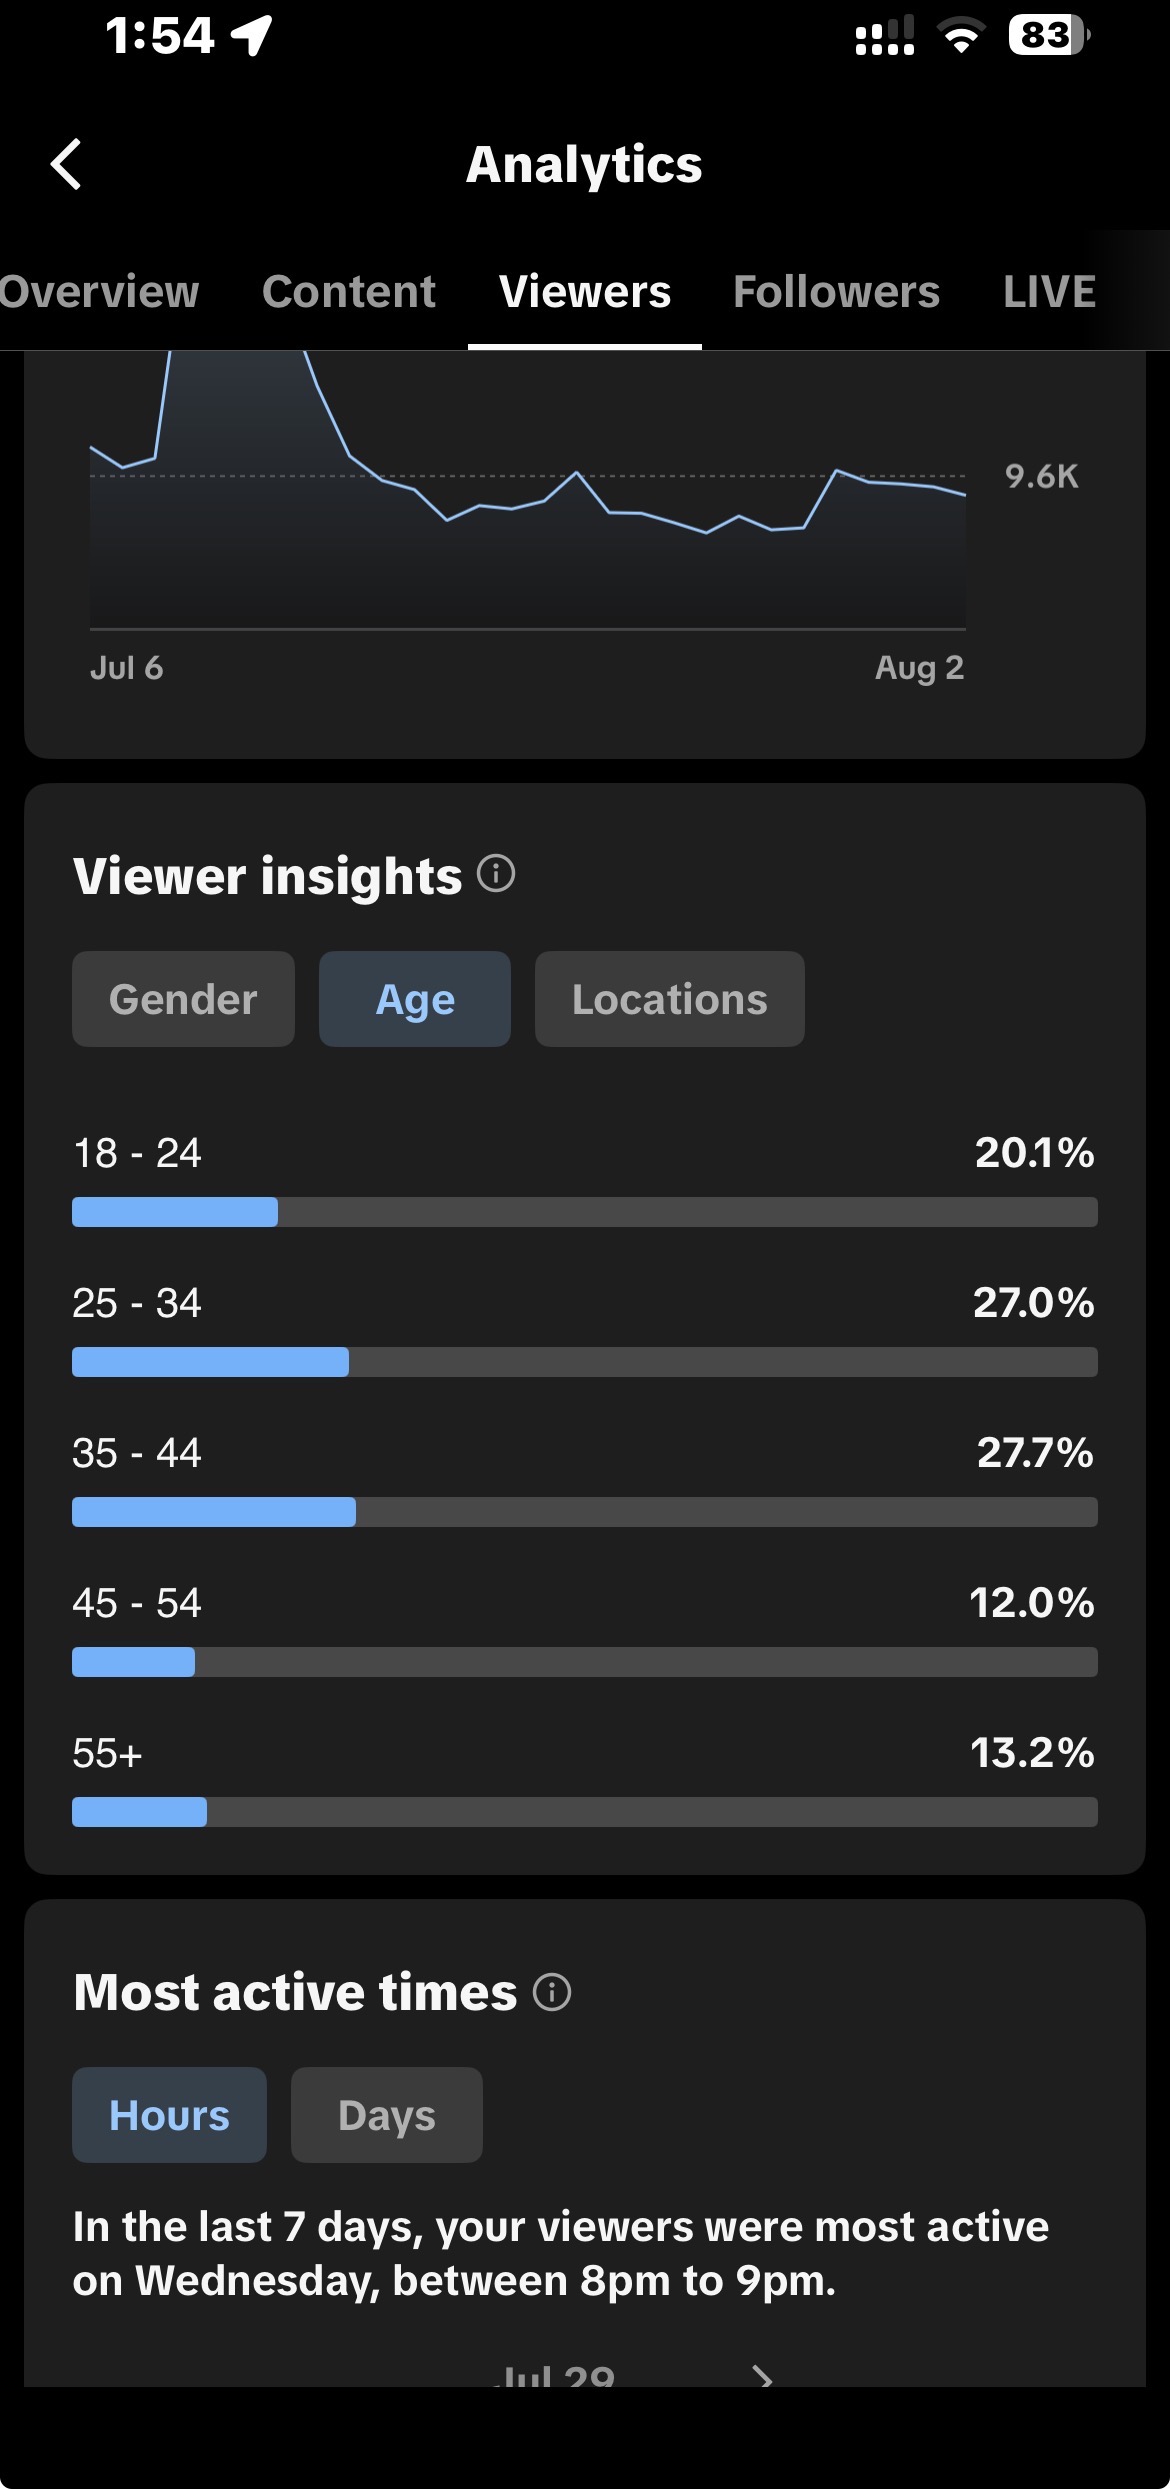
Task: Tap the location arrow in status bar
Action: coord(251,36)
